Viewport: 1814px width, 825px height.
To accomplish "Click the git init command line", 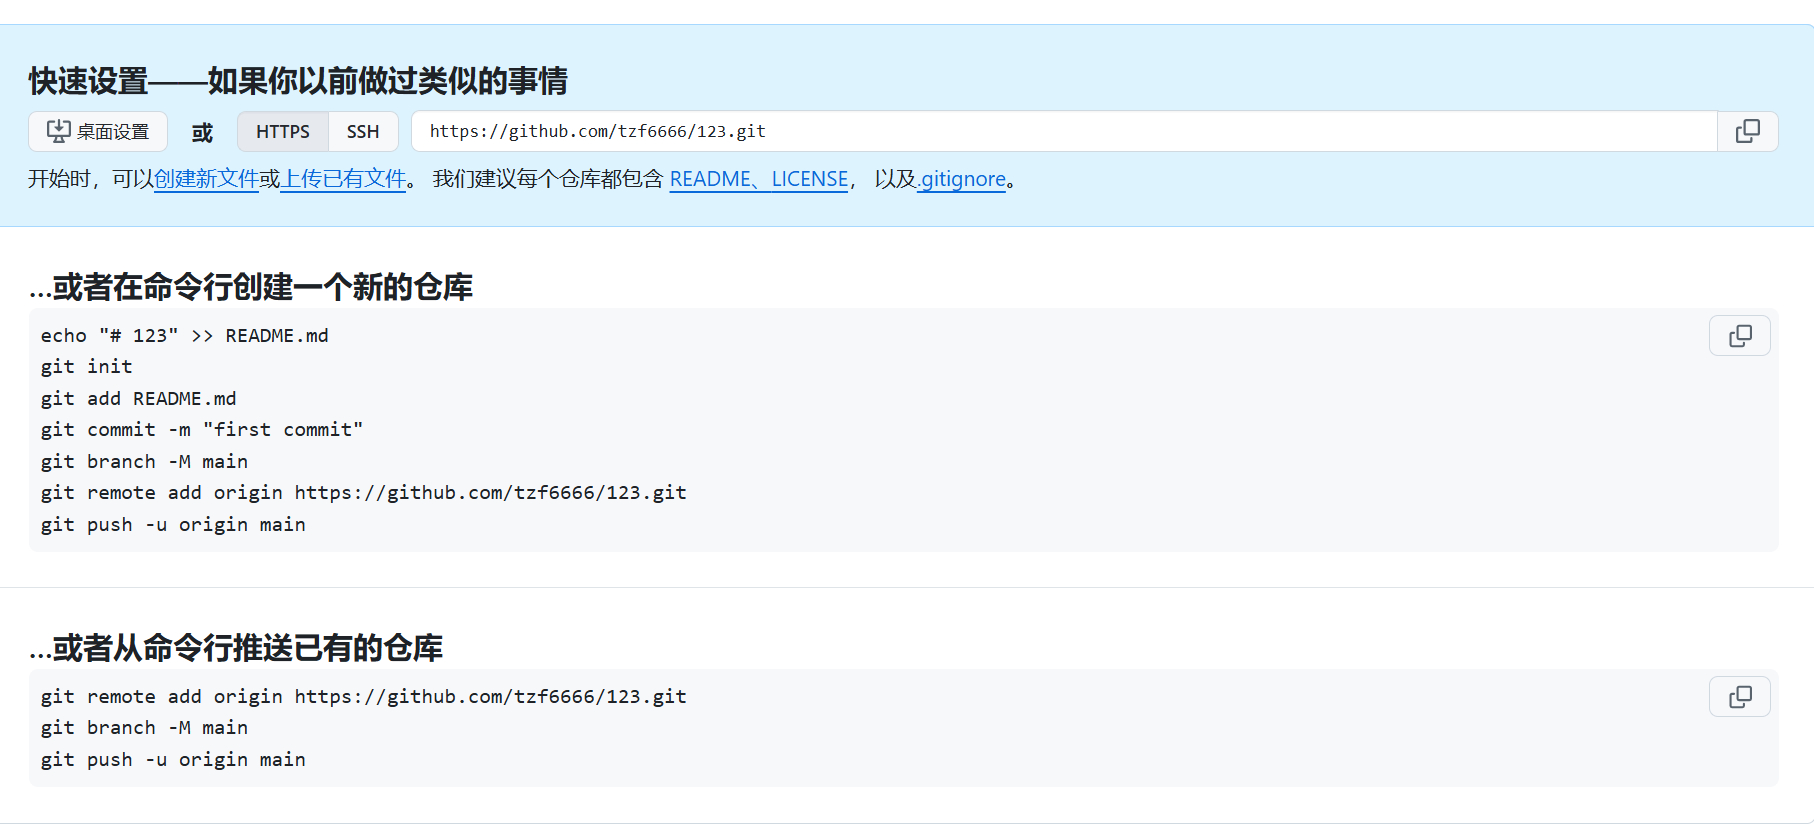I will coord(87,367).
